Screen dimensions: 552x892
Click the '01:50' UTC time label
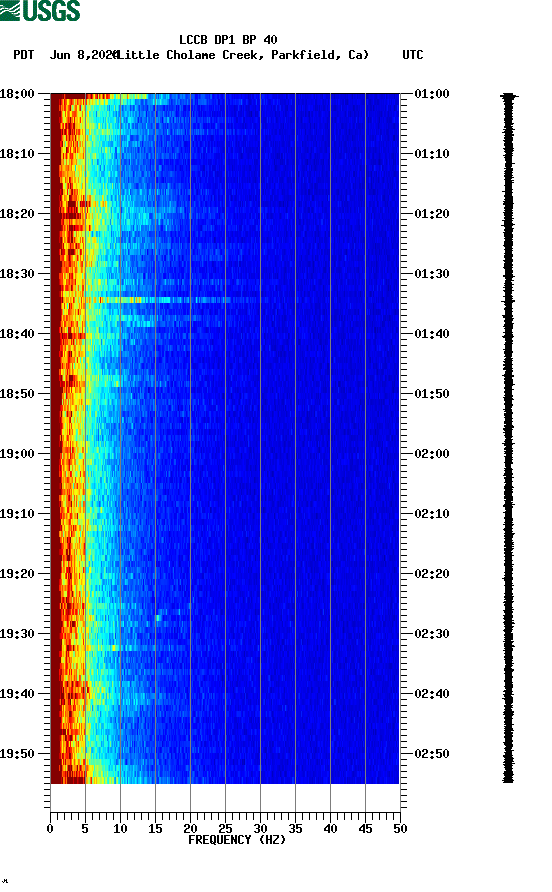432,394
